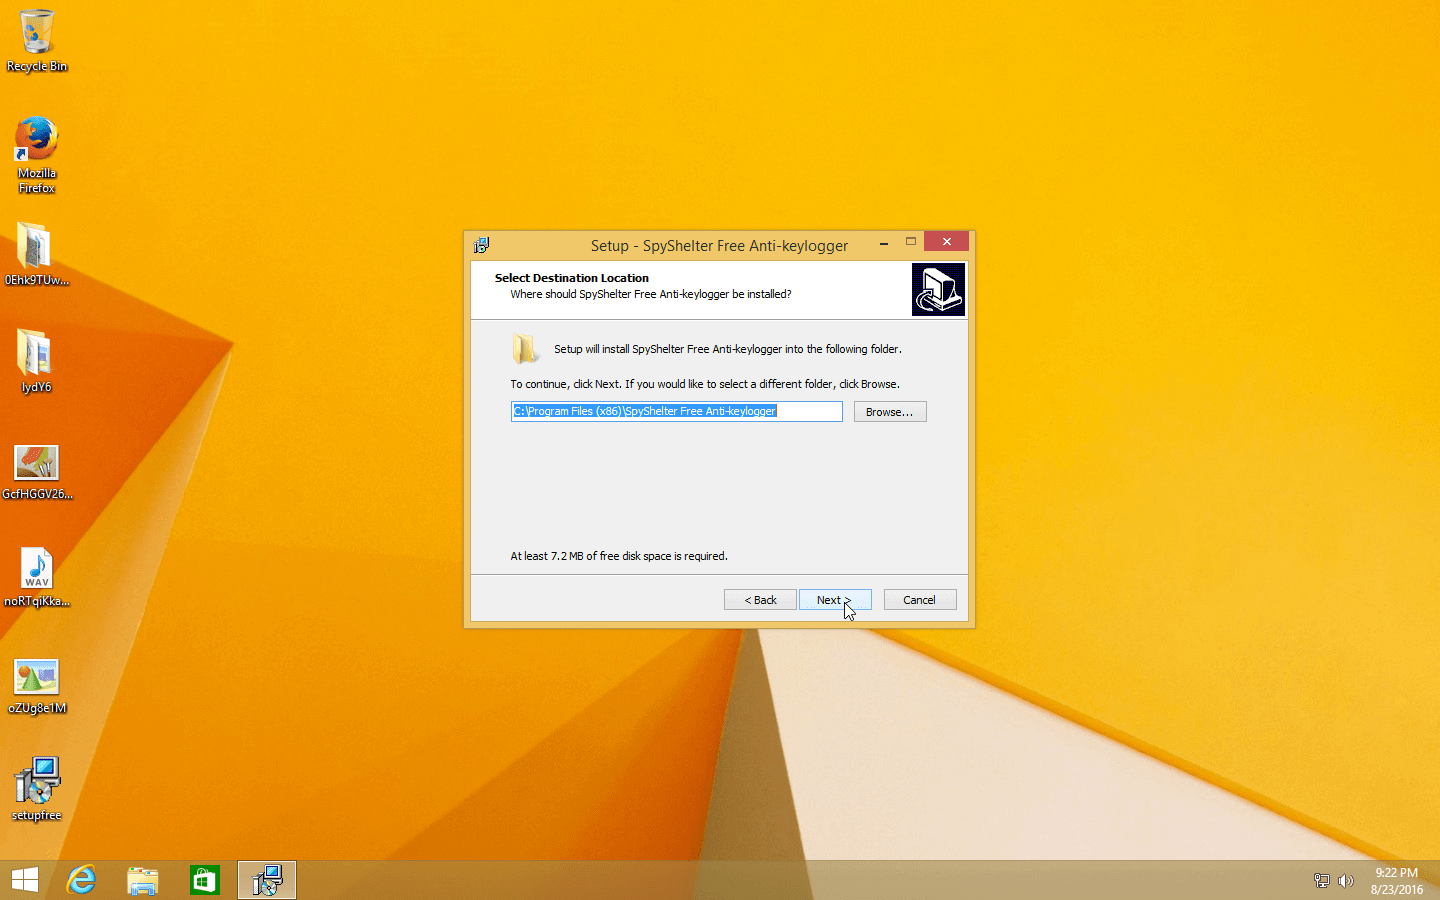The image size is (1440, 900).
Task: Open the network status tray icon
Action: click(x=1321, y=881)
